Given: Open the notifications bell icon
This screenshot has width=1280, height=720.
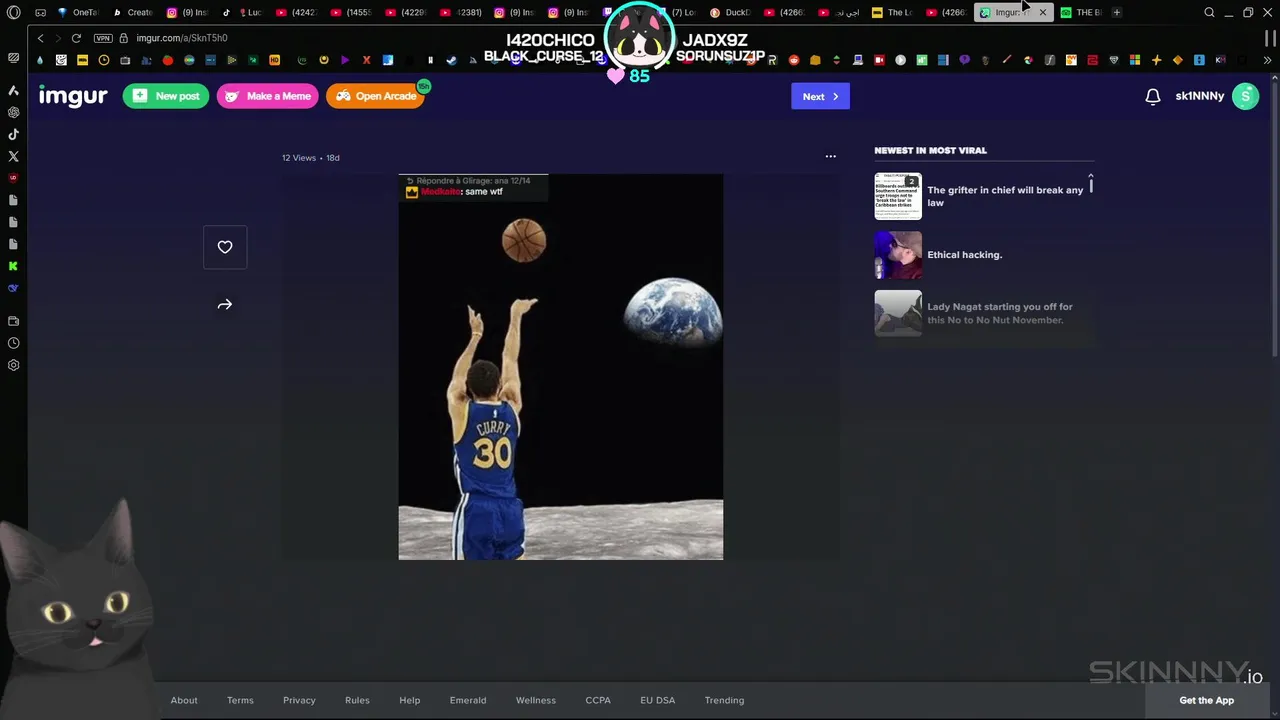Looking at the screenshot, I should coord(1153,97).
